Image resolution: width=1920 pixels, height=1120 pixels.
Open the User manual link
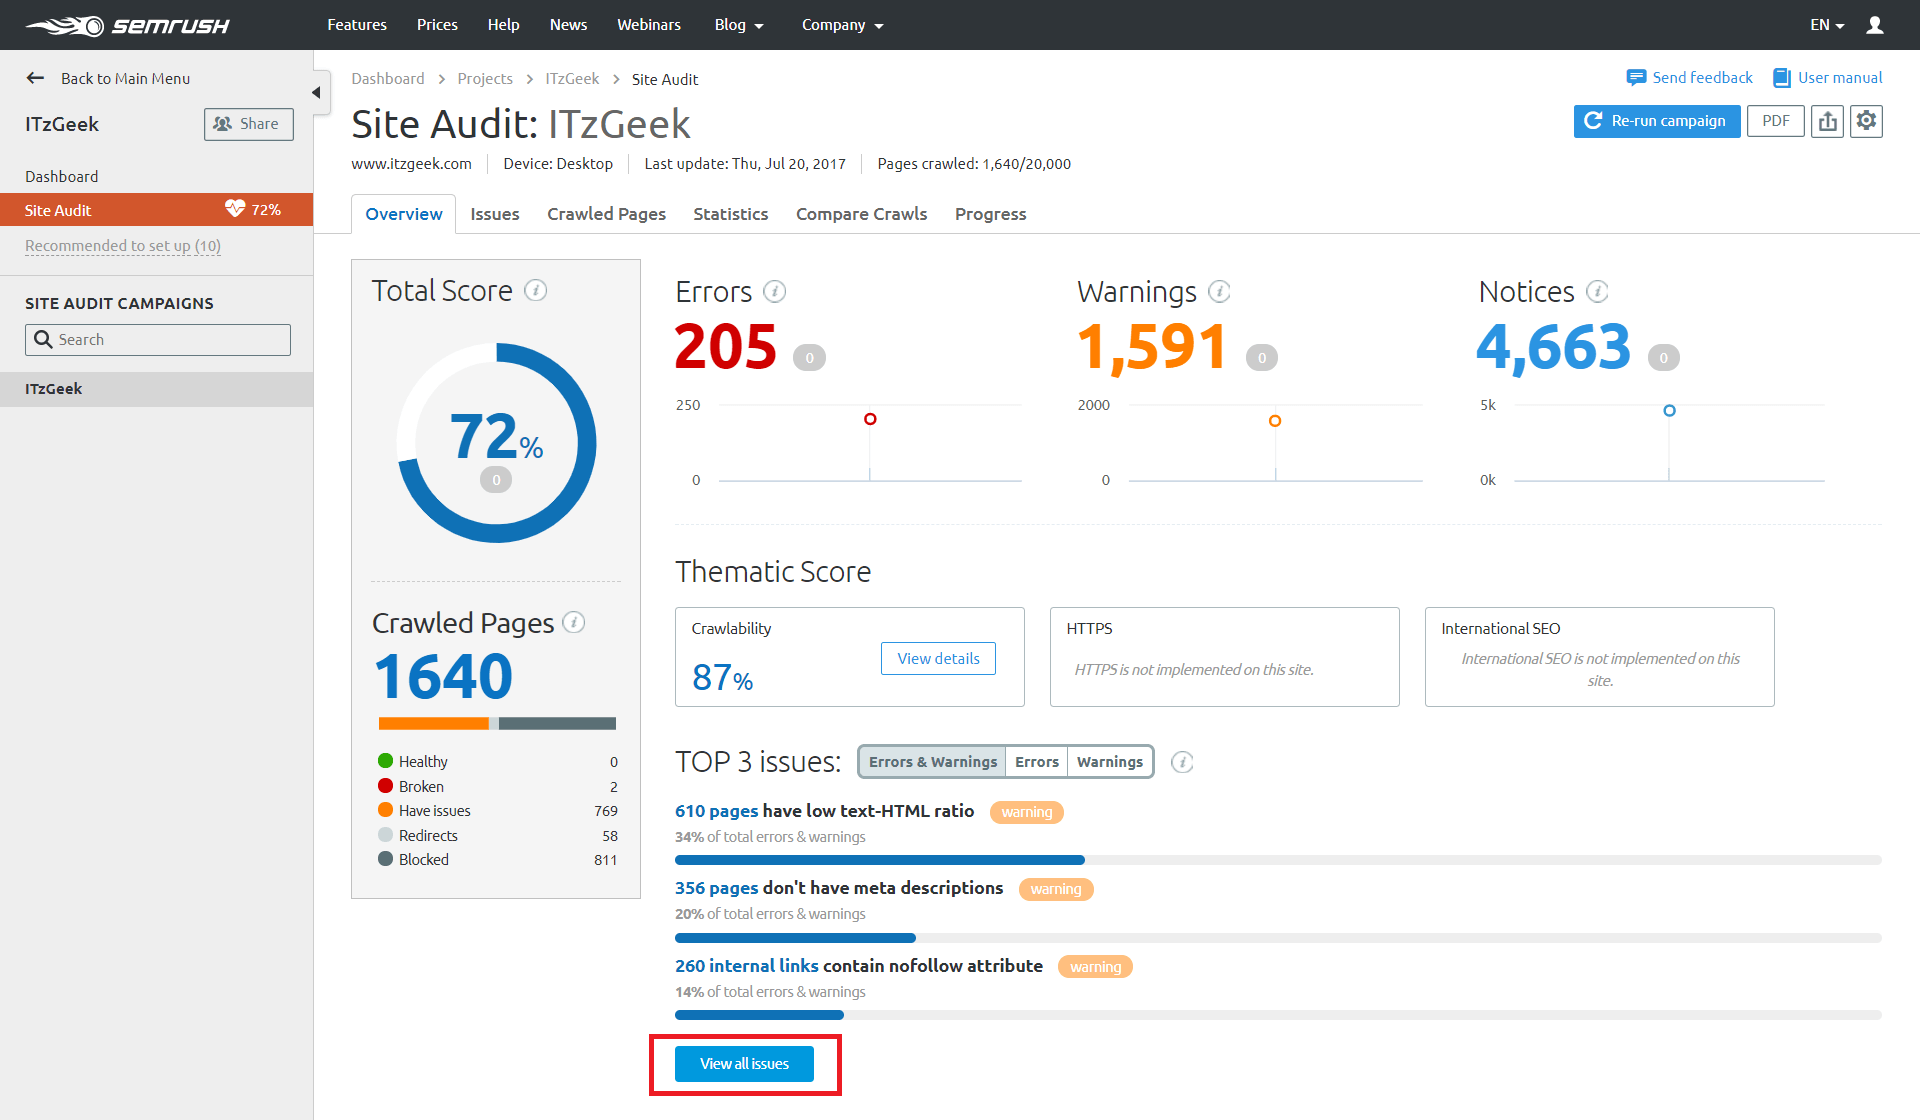[1827, 78]
